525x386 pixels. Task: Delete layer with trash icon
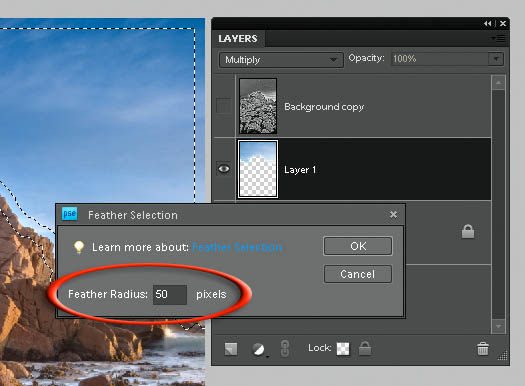tap(482, 349)
